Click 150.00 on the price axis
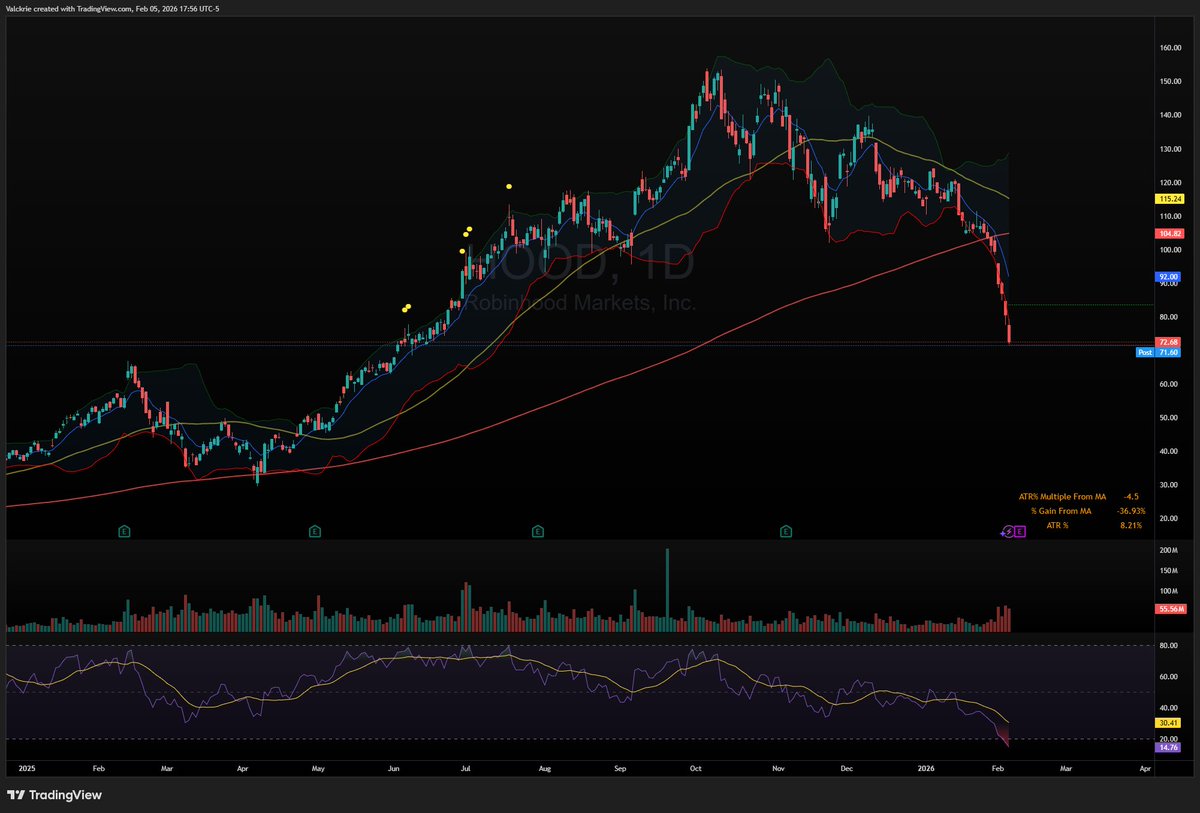Image resolution: width=1200 pixels, height=813 pixels. 1172,81
